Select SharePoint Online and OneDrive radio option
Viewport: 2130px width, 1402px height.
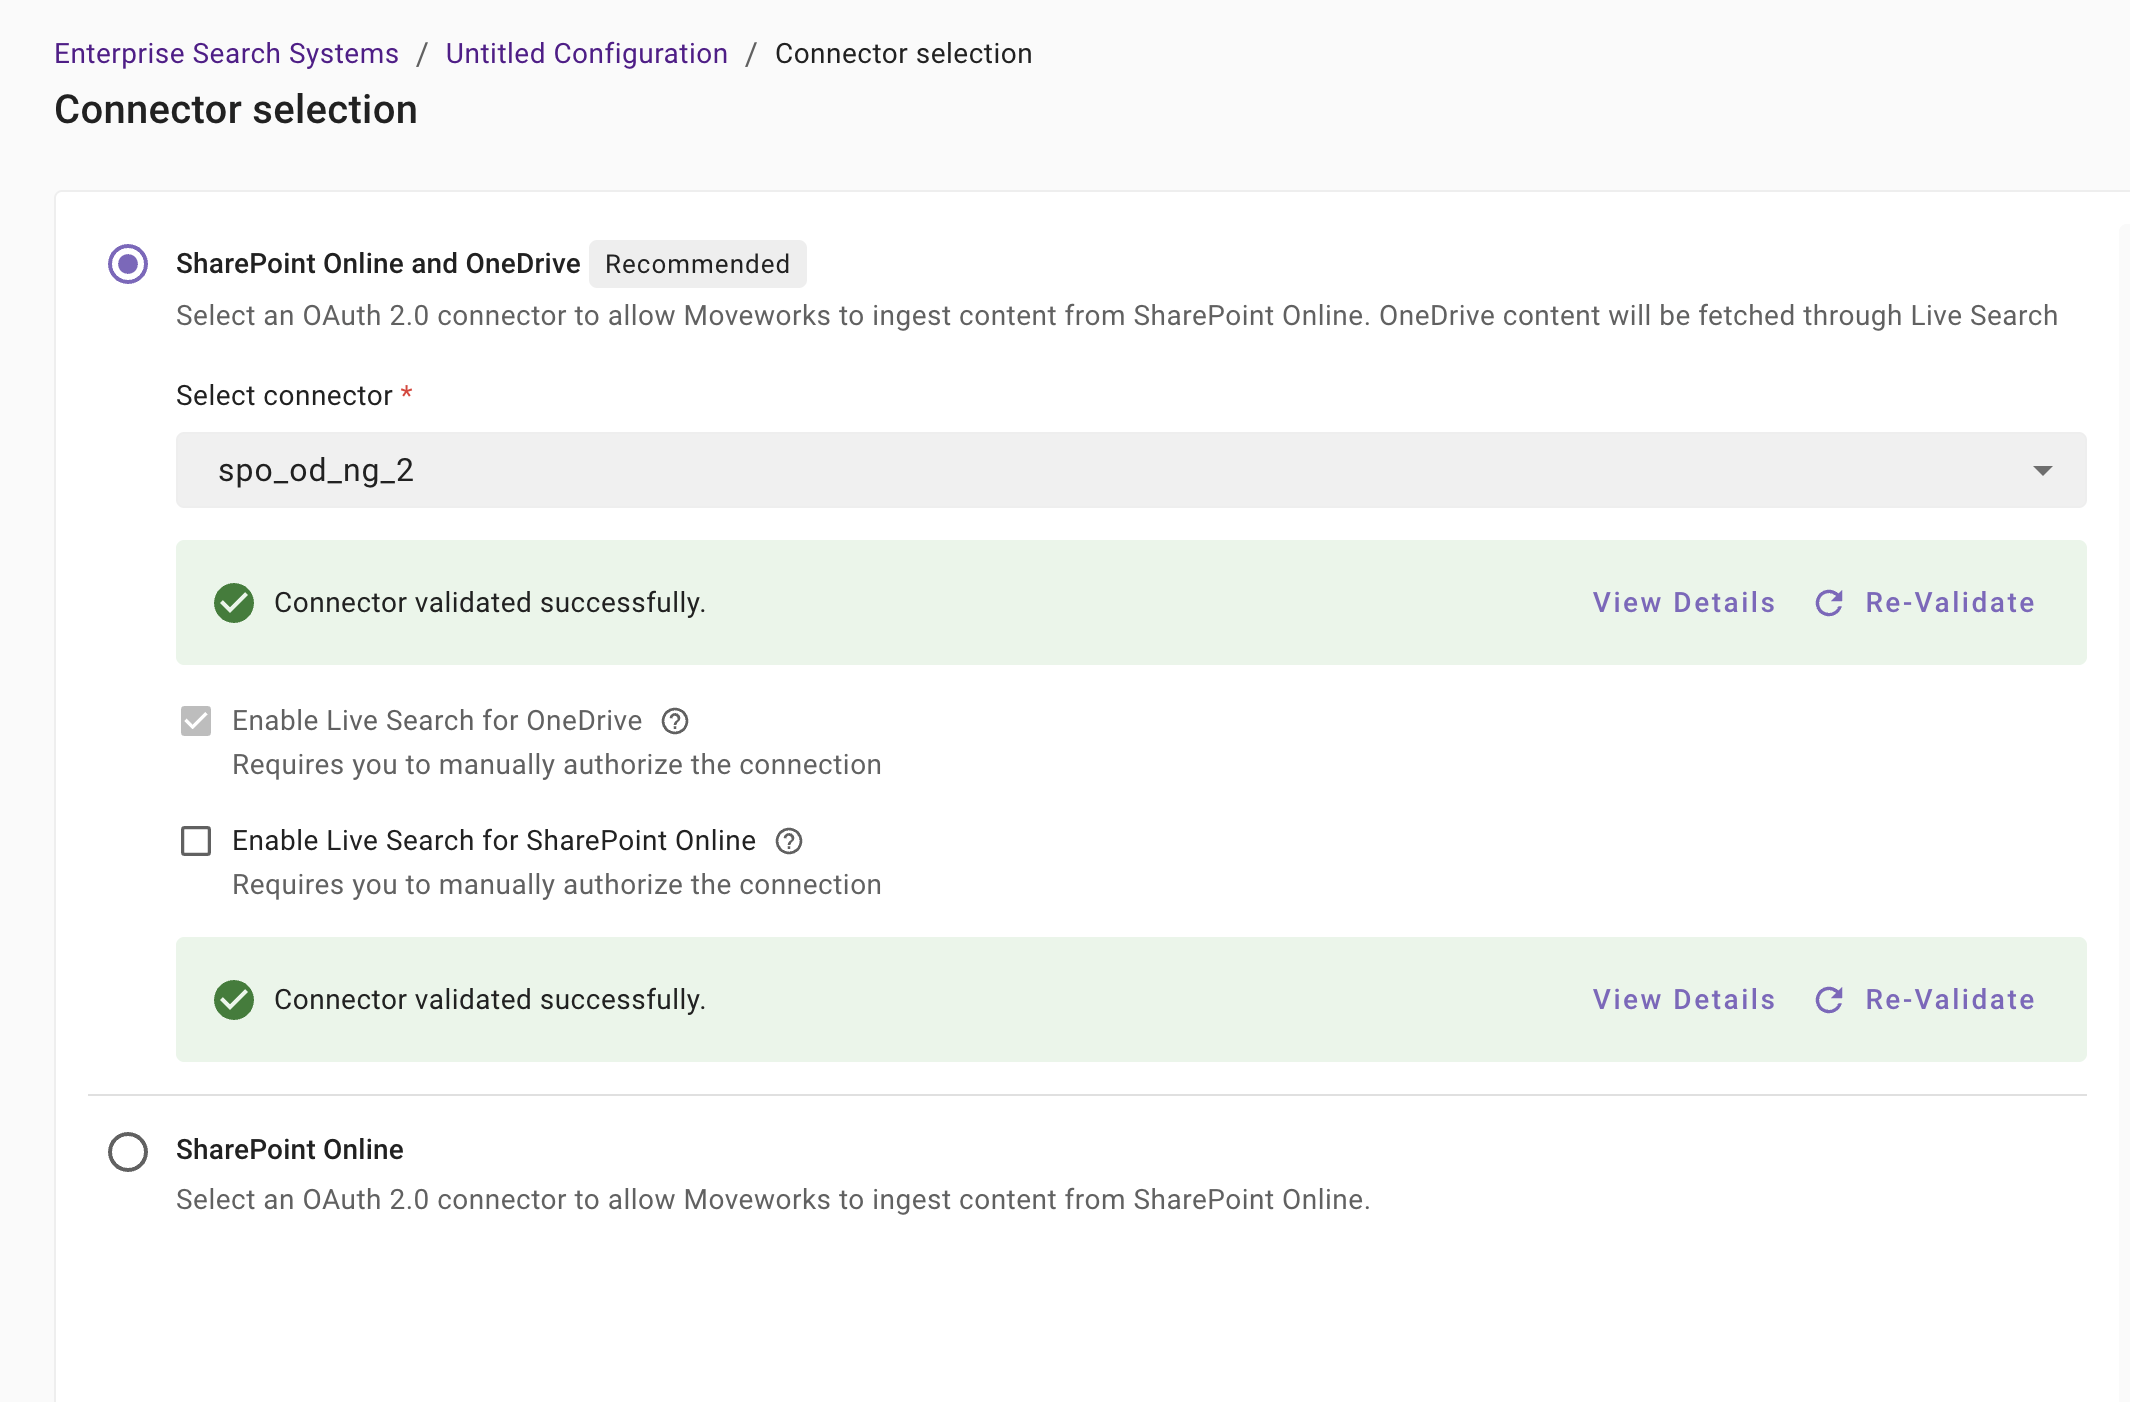(x=128, y=264)
